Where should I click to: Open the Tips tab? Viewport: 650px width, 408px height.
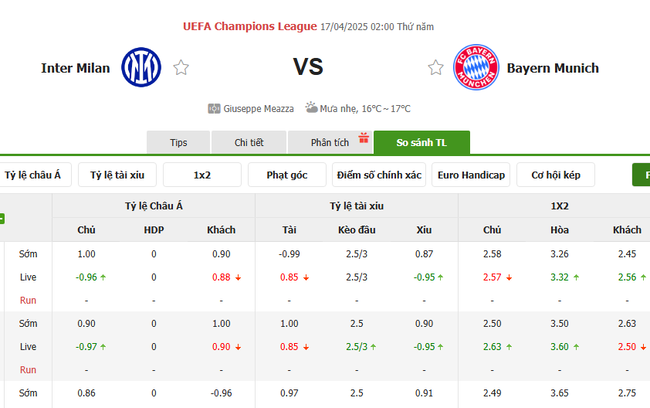pyautogui.click(x=178, y=143)
